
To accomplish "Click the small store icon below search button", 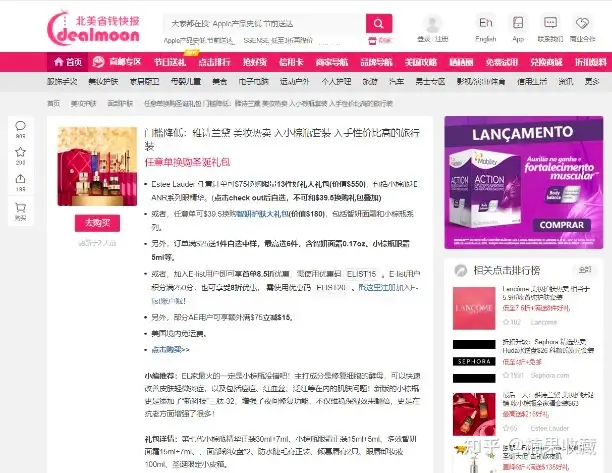I will click(x=372, y=40).
